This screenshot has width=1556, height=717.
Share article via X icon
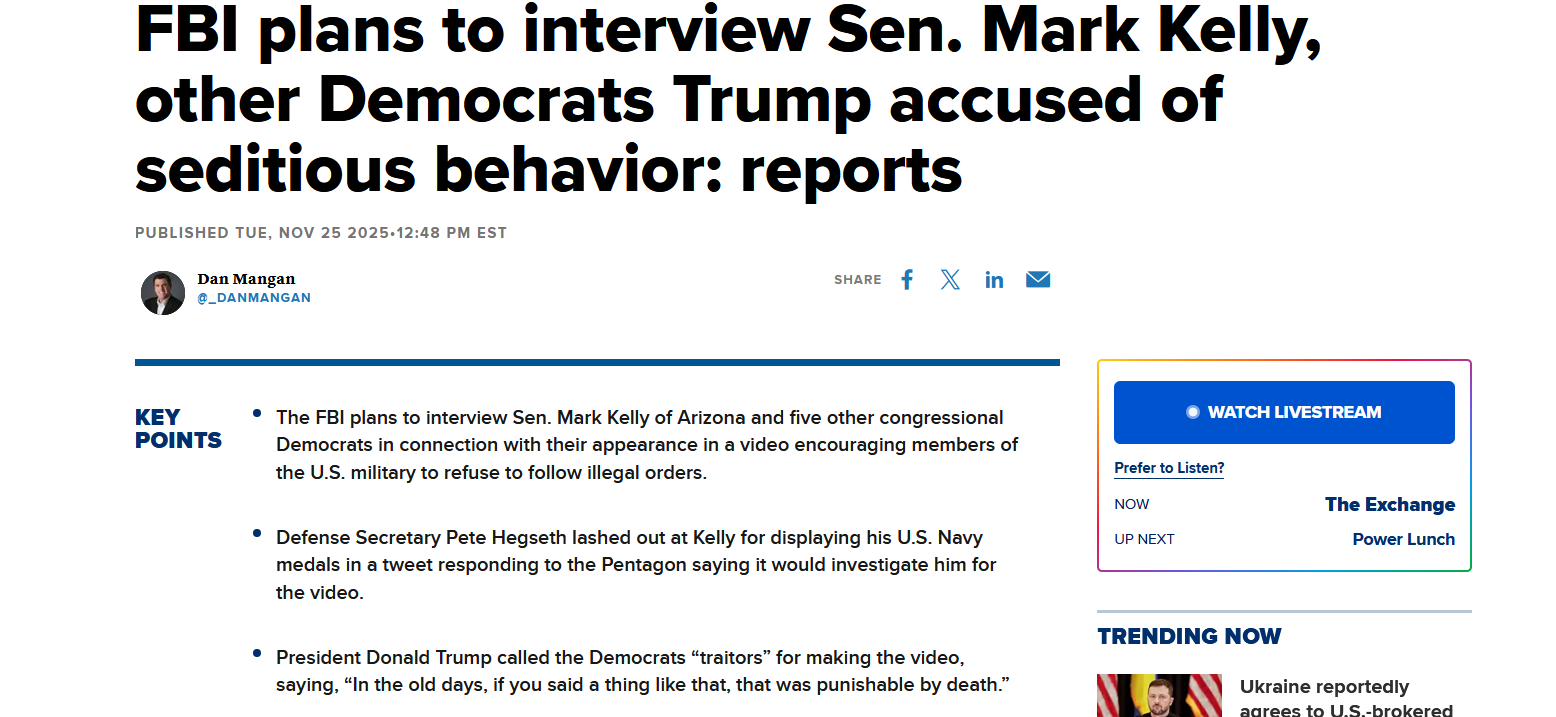(x=950, y=280)
